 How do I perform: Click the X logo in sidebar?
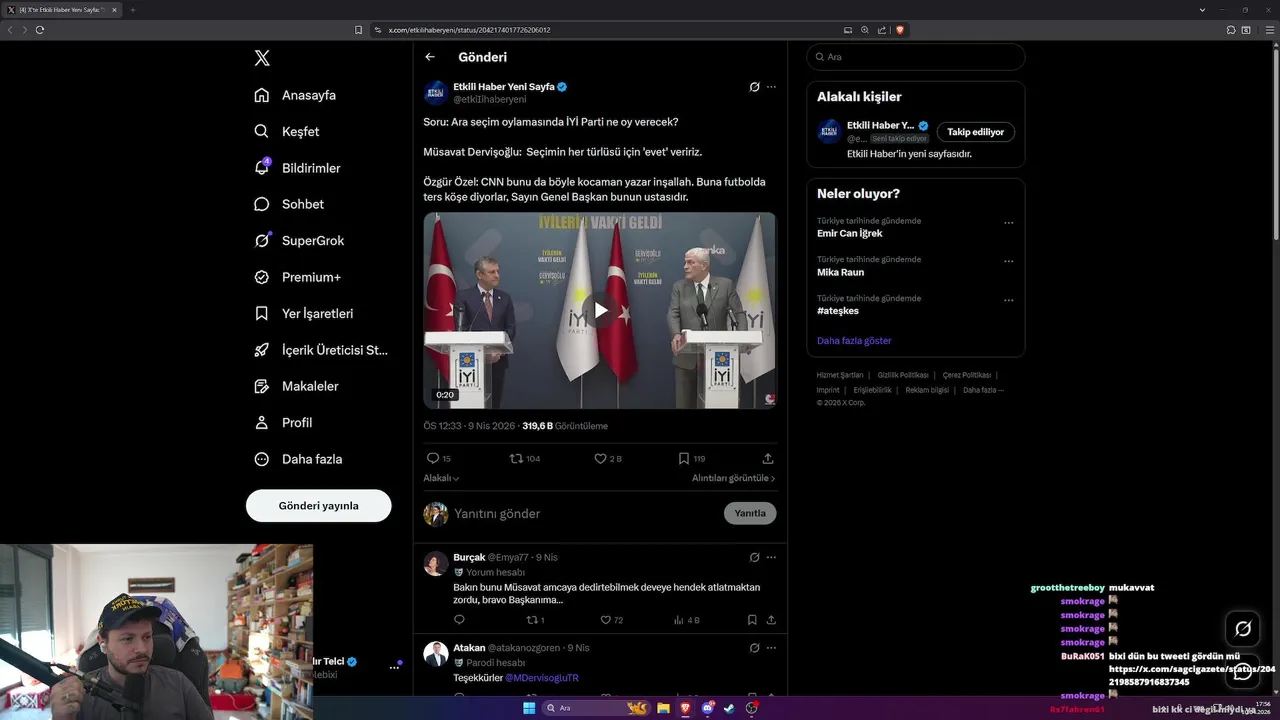(262, 58)
